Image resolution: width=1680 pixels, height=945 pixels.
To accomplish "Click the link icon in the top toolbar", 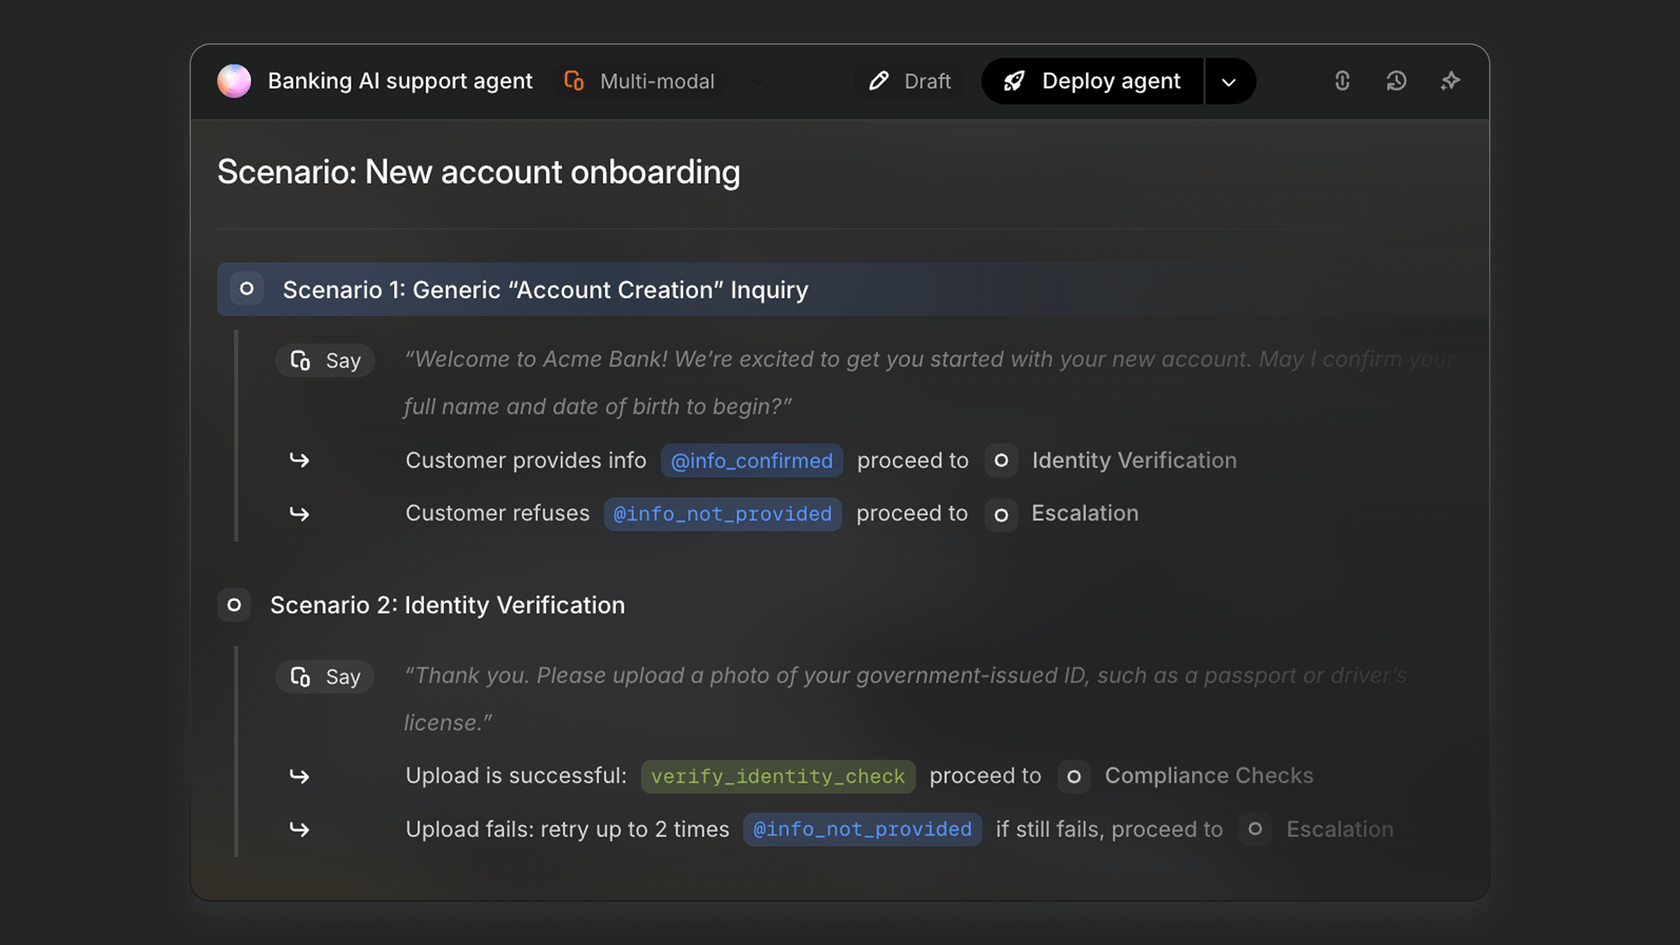I will pos(1342,81).
